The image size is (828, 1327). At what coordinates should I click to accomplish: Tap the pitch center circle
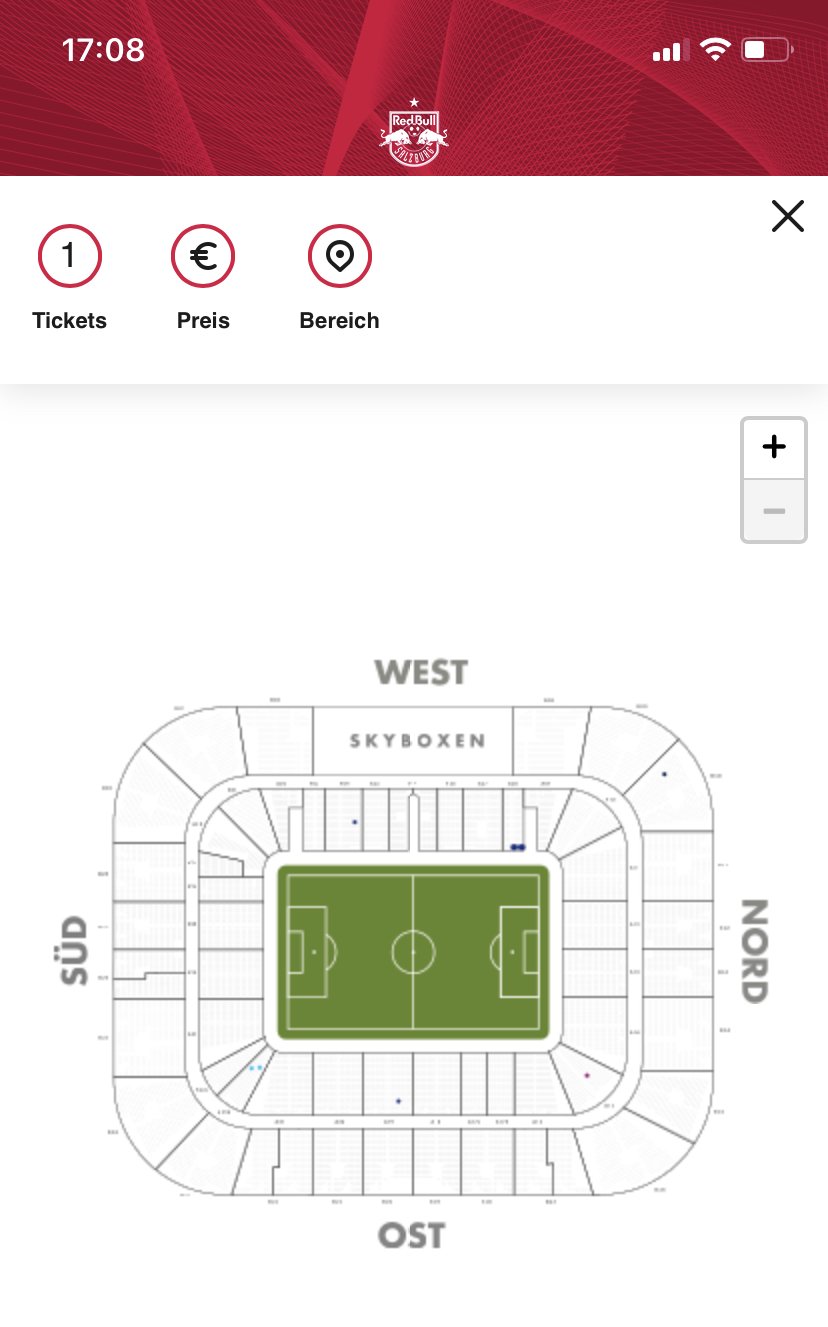pos(413,952)
